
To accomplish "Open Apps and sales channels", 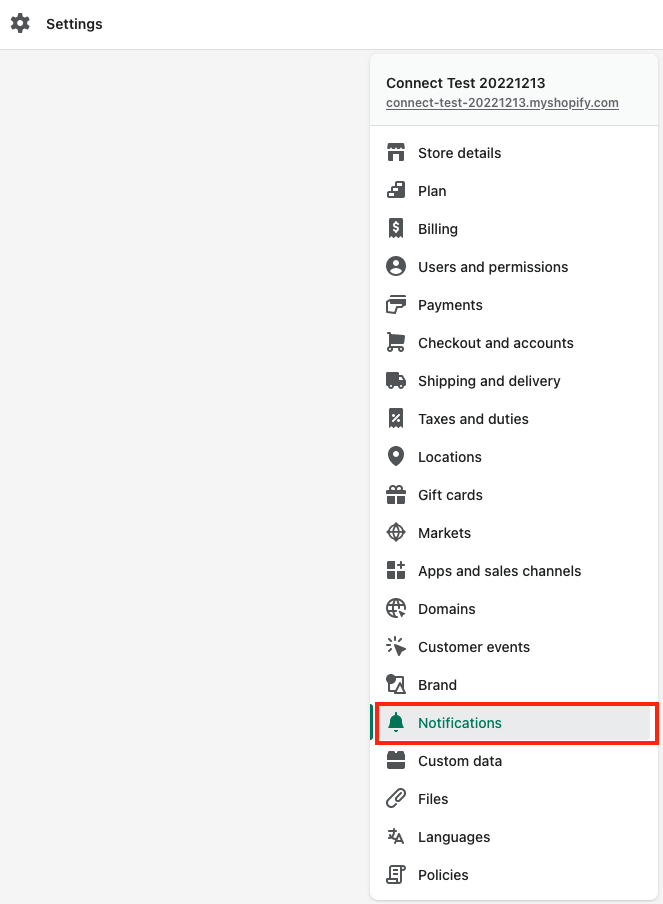I will click(x=499, y=571).
